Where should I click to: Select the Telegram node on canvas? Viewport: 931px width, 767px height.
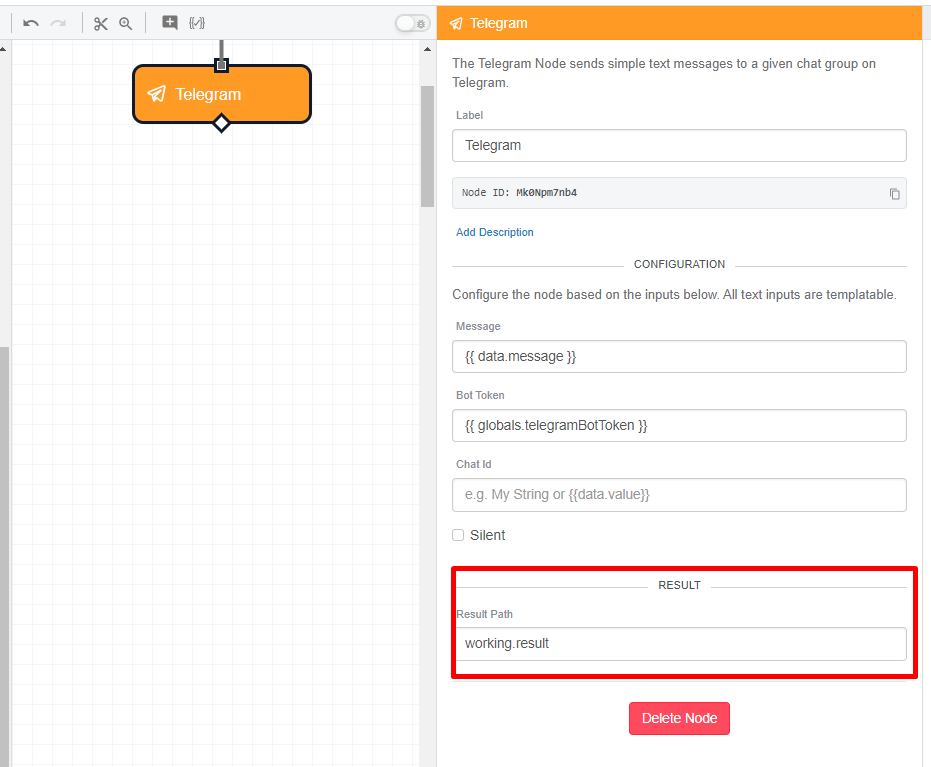[221, 94]
